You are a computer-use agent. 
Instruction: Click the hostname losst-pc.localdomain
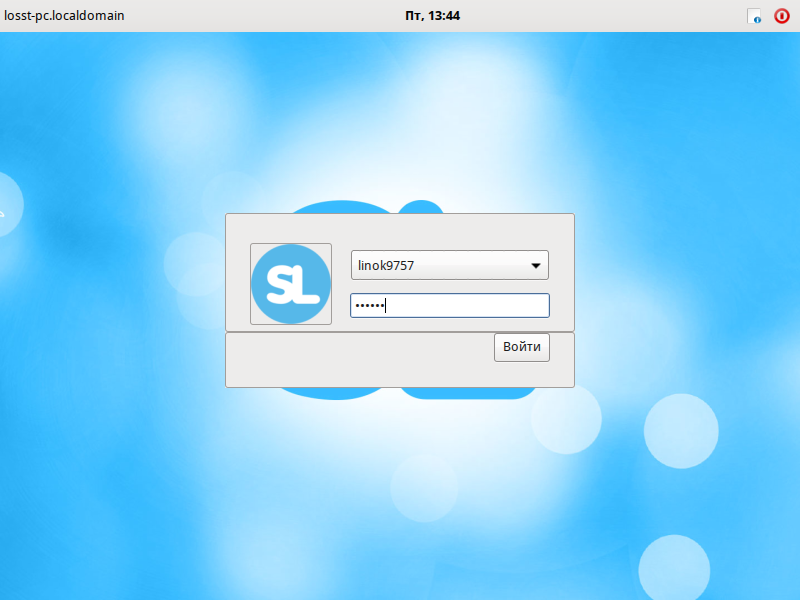(64, 16)
